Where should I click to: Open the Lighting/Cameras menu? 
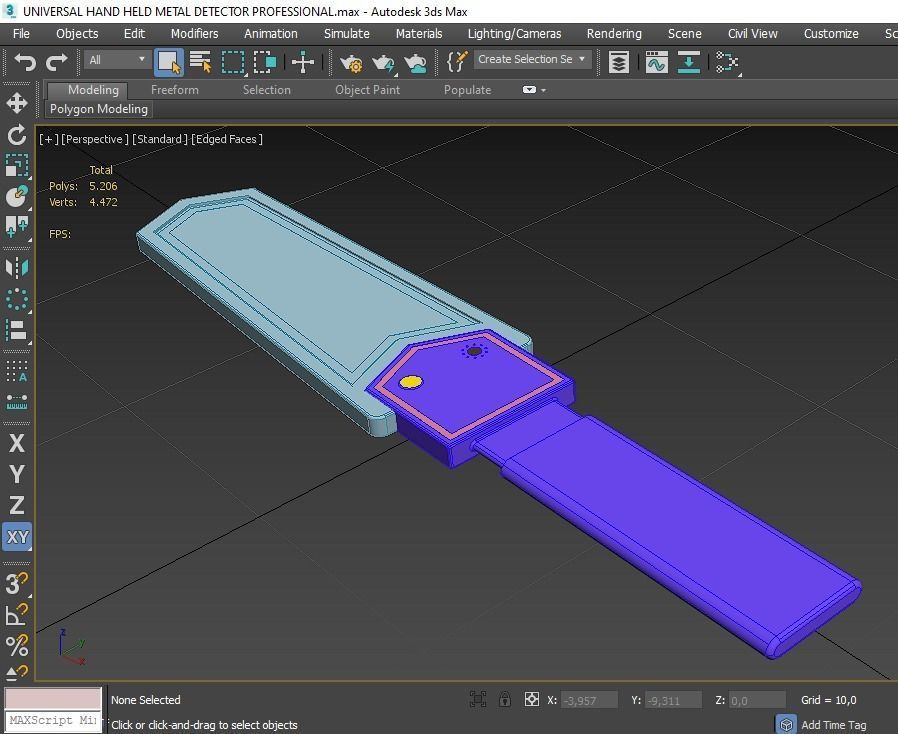tap(514, 34)
